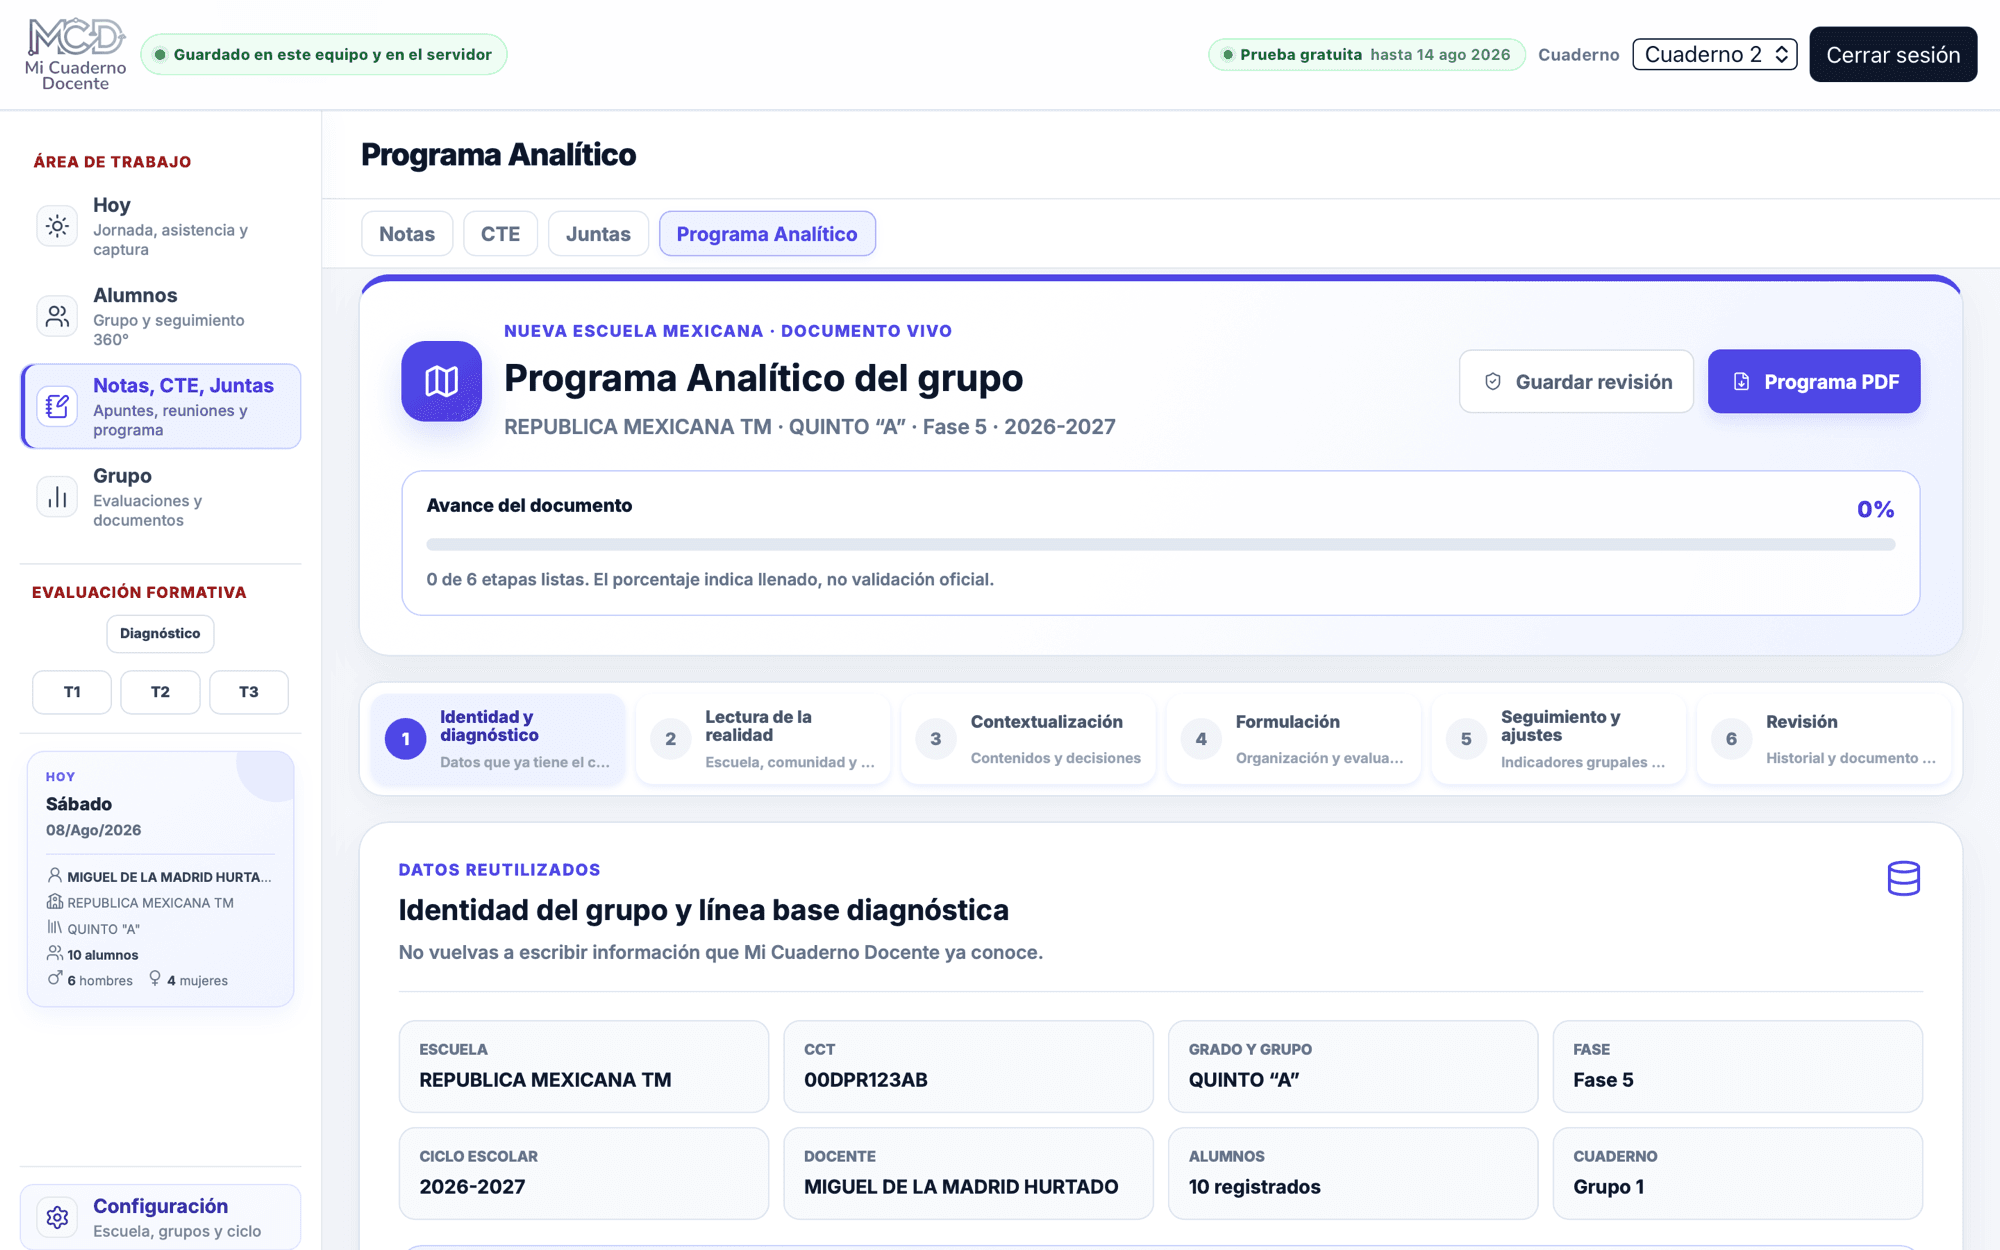Click the ESCUELA card REPUBLICA MEXICANA TM
Viewport: 2000px width, 1250px height.
click(x=584, y=1066)
